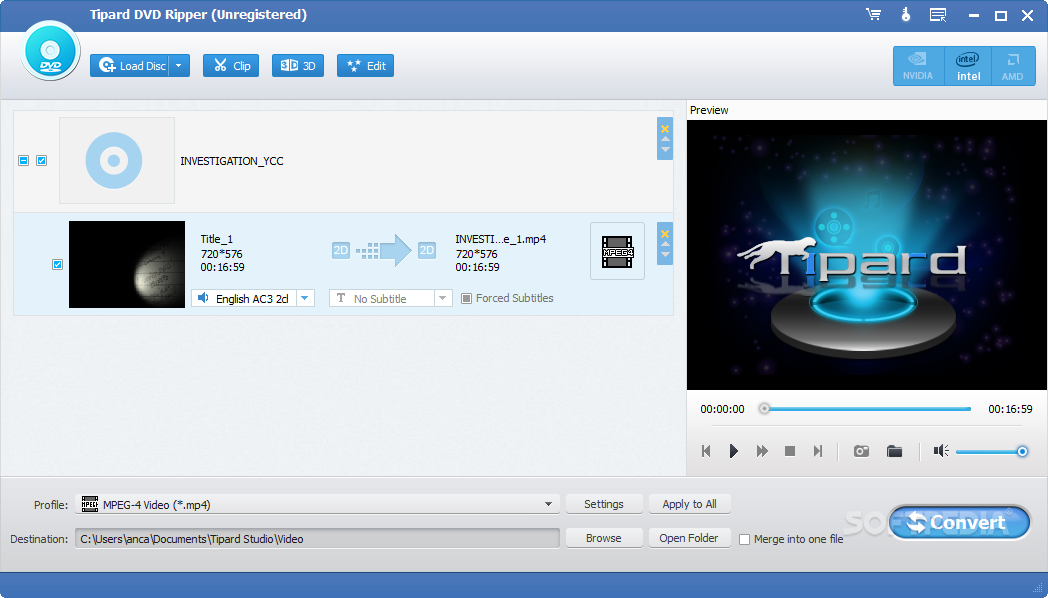Screen dimensions: 1048x598
Task: Fast forward the preview
Action: point(762,451)
